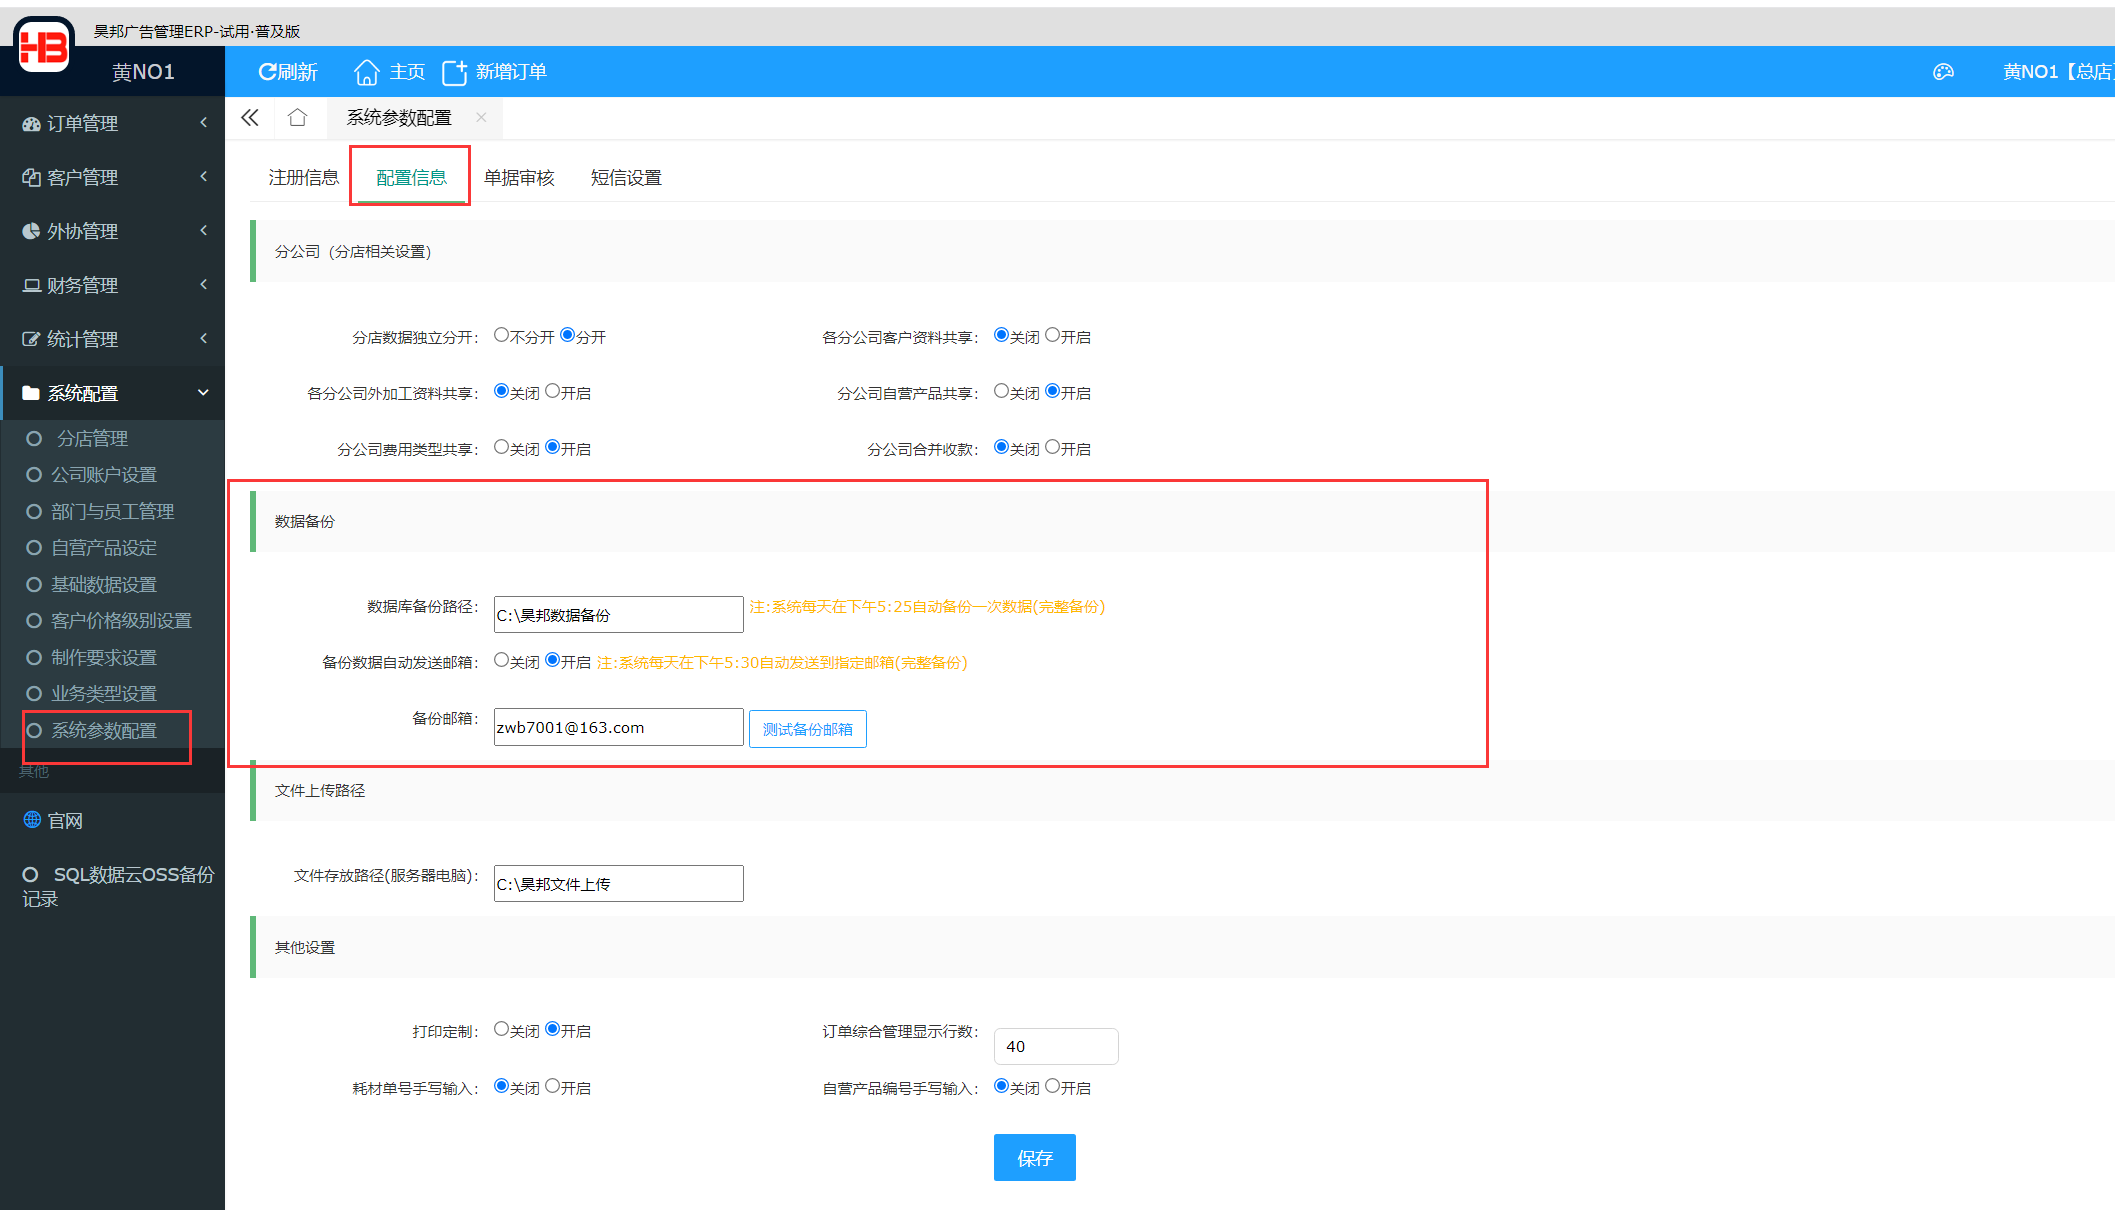Select 开启 for 耗材单号手写输入
The width and height of the screenshot is (2115, 1210).
click(x=553, y=1086)
